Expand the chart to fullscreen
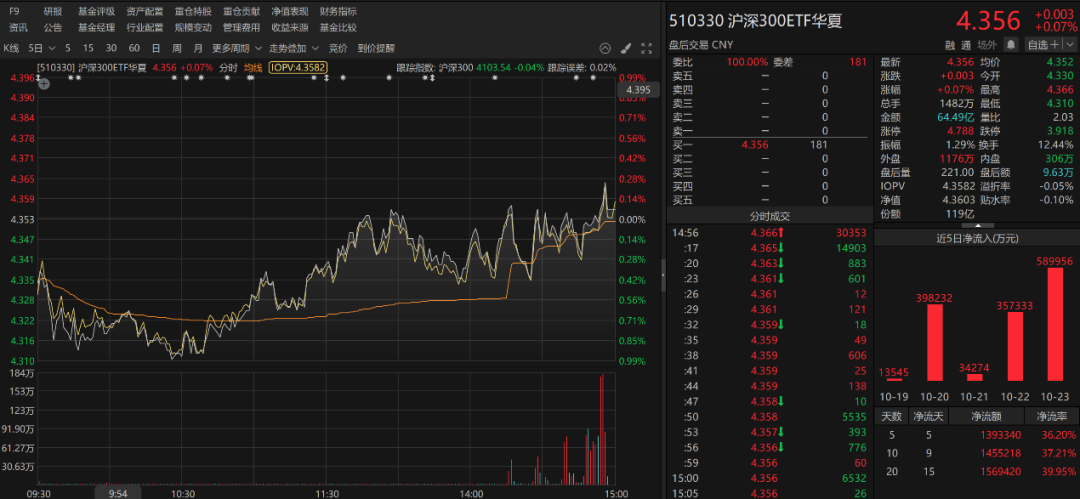This screenshot has width=1080, height=499. [646, 48]
